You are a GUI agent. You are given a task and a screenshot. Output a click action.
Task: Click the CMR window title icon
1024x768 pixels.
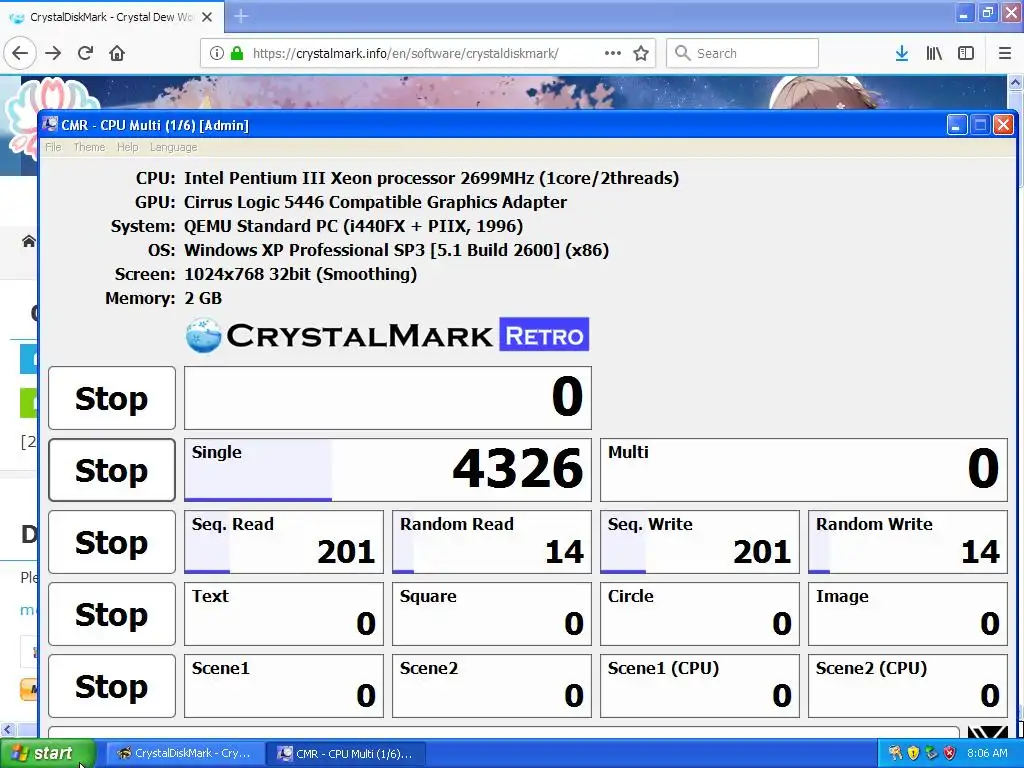pyautogui.click(x=50, y=124)
